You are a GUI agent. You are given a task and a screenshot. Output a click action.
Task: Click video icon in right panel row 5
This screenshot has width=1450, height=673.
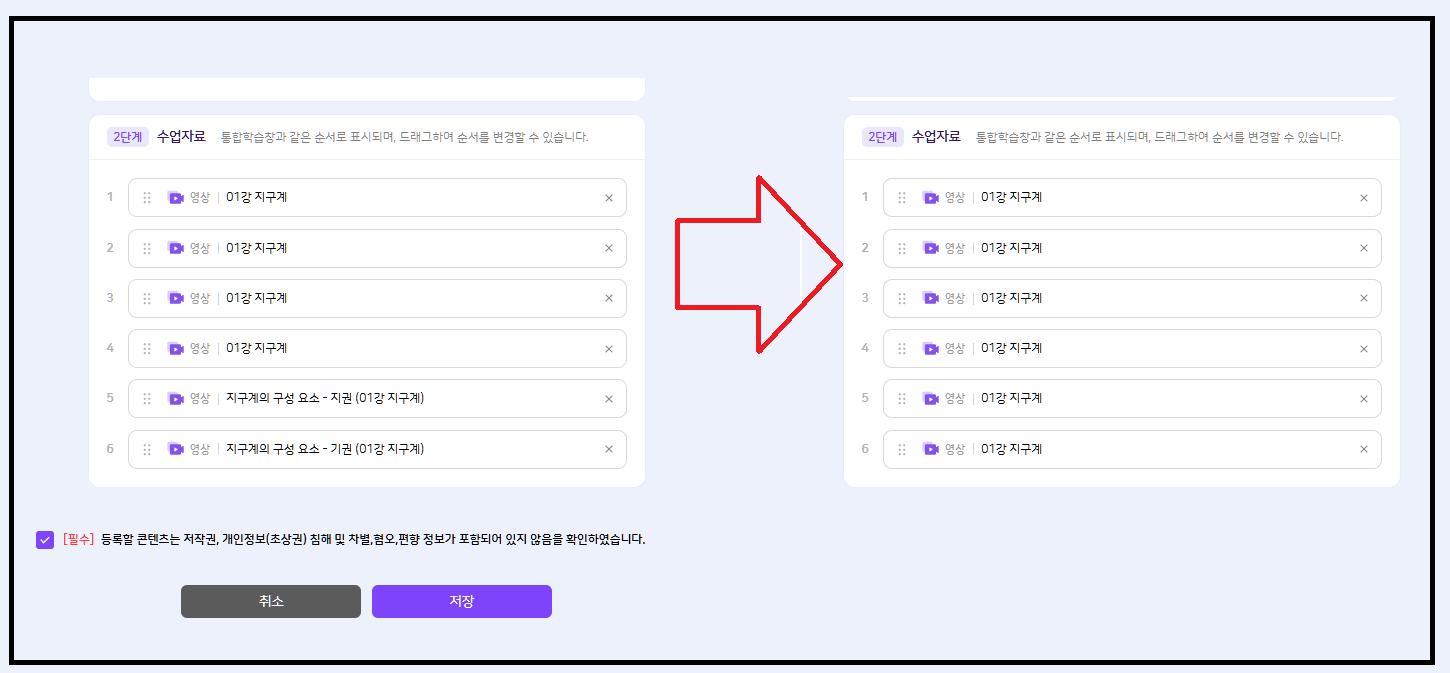(x=931, y=399)
